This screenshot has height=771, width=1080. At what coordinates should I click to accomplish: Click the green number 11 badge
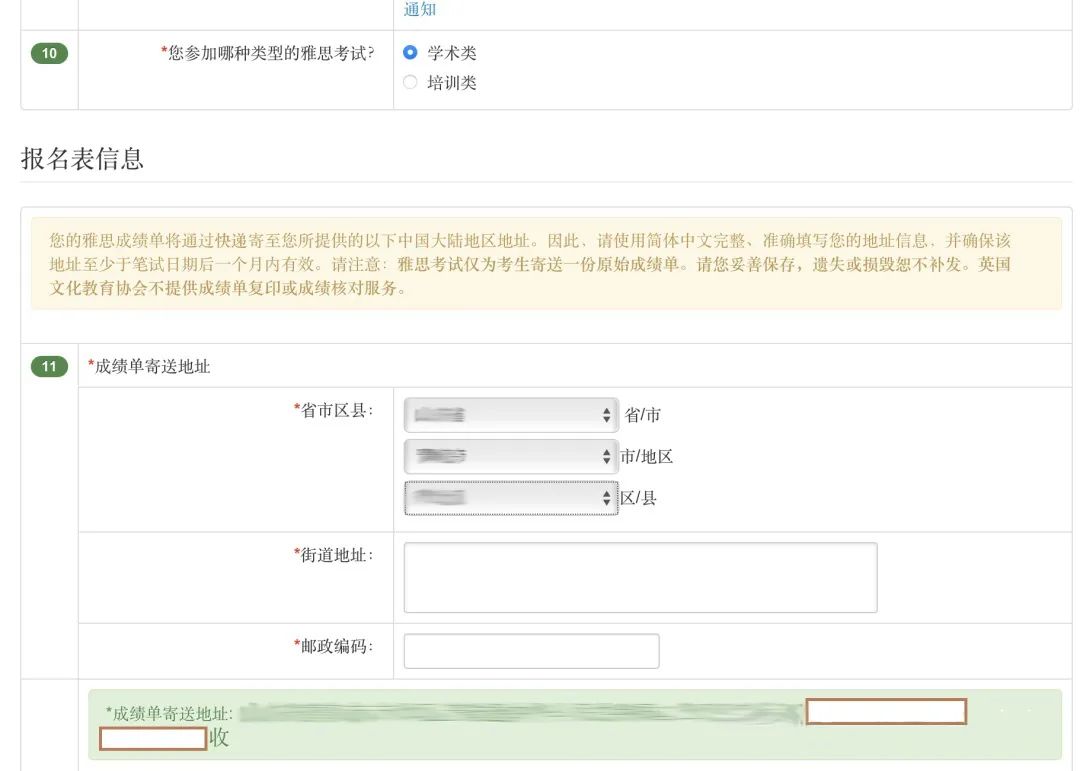click(x=49, y=366)
